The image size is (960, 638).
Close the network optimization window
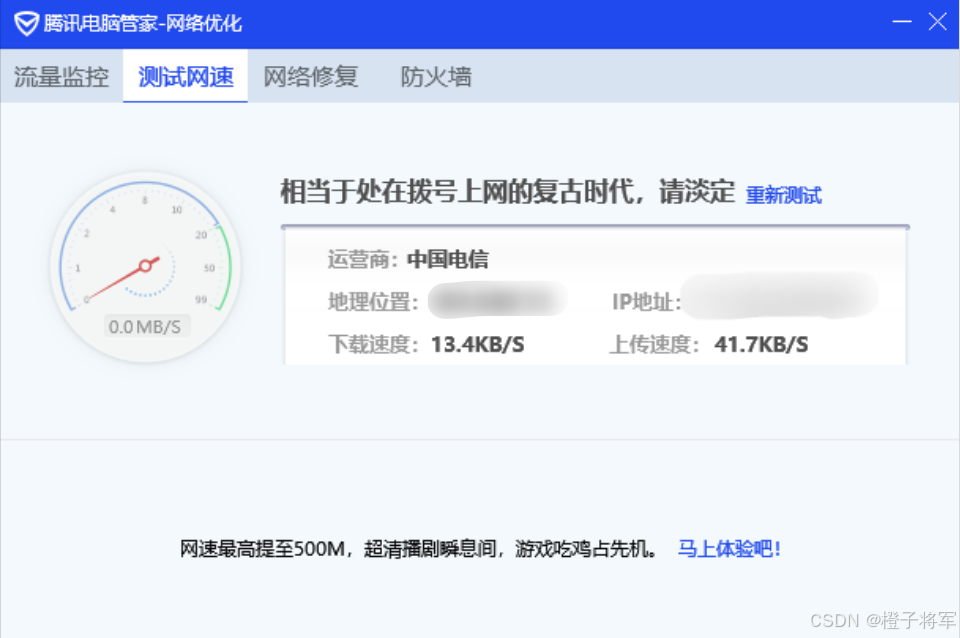coord(937,22)
